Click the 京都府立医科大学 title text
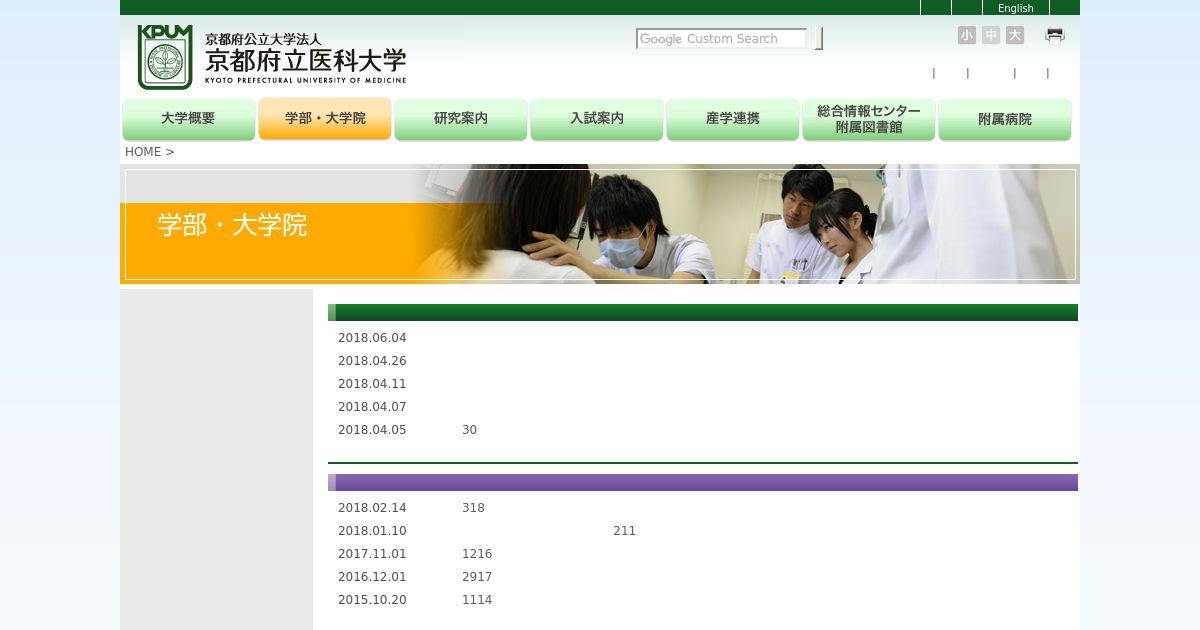This screenshot has width=1200, height=630. click(305, 61)
